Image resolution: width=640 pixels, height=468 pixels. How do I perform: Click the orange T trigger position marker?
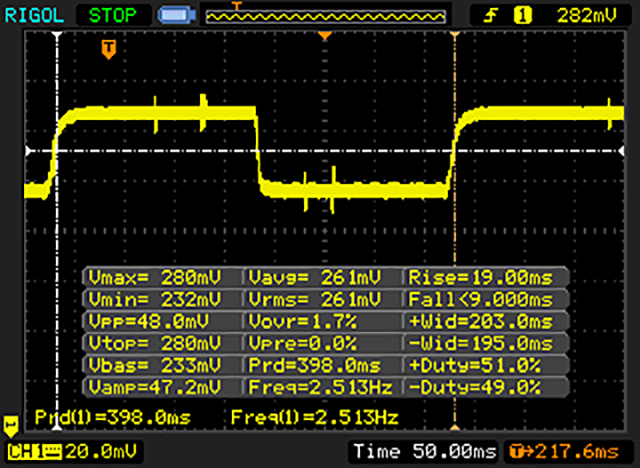click(109, 50)
